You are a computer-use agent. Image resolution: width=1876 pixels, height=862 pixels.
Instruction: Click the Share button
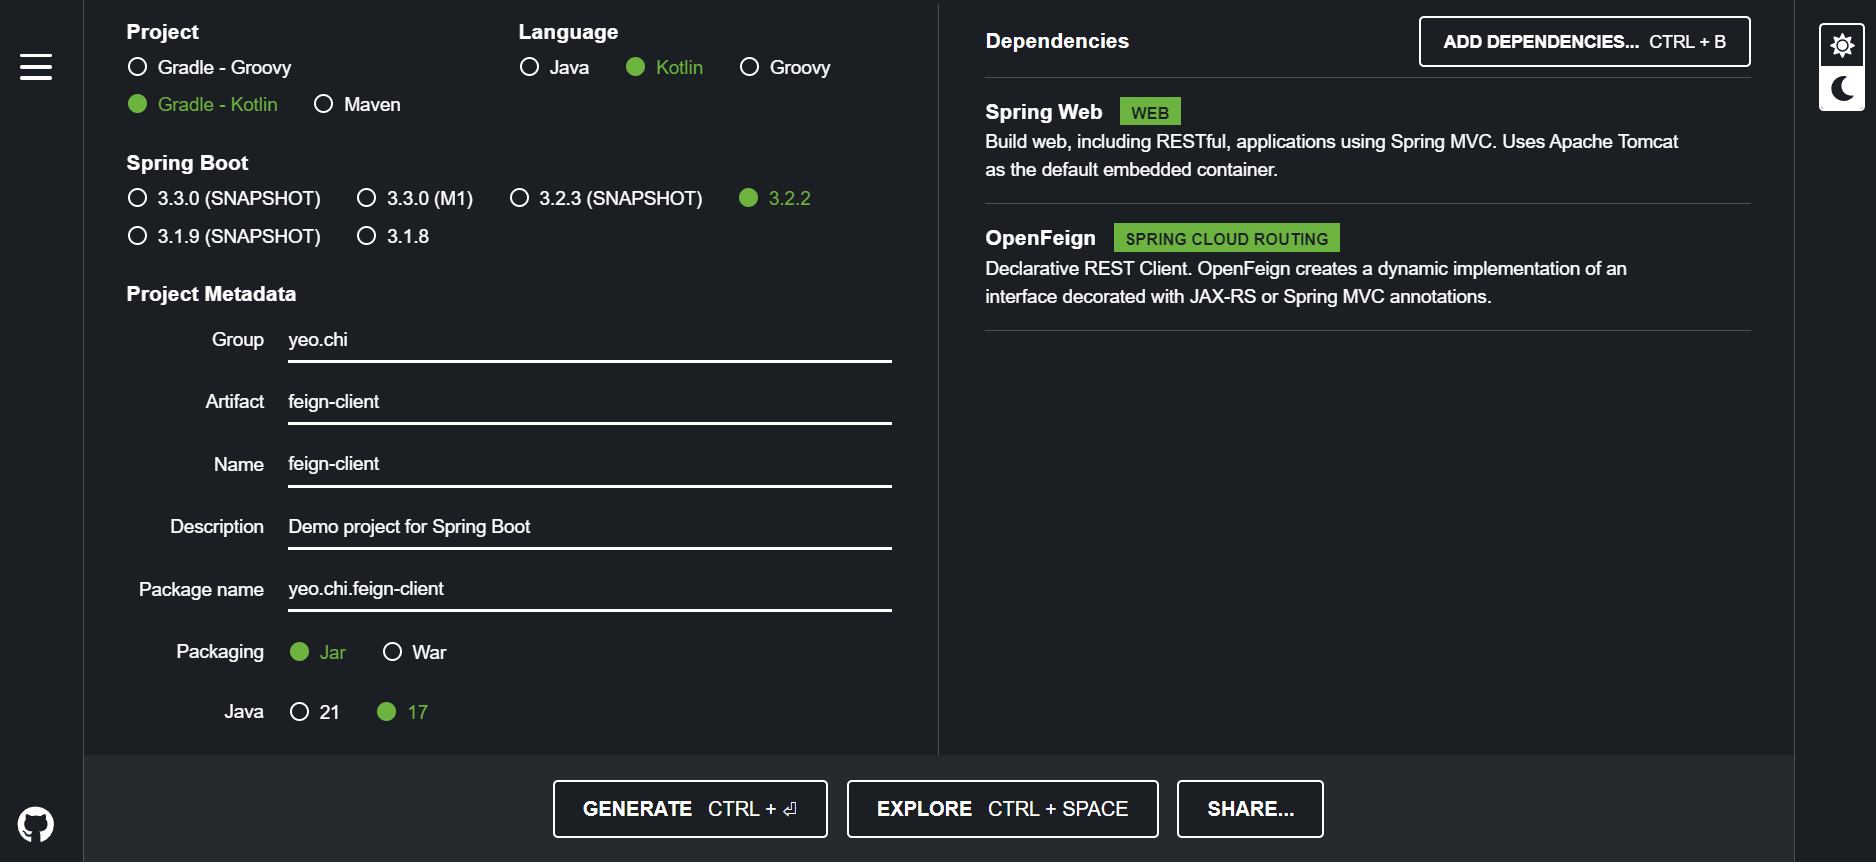tap(1250, 809)
